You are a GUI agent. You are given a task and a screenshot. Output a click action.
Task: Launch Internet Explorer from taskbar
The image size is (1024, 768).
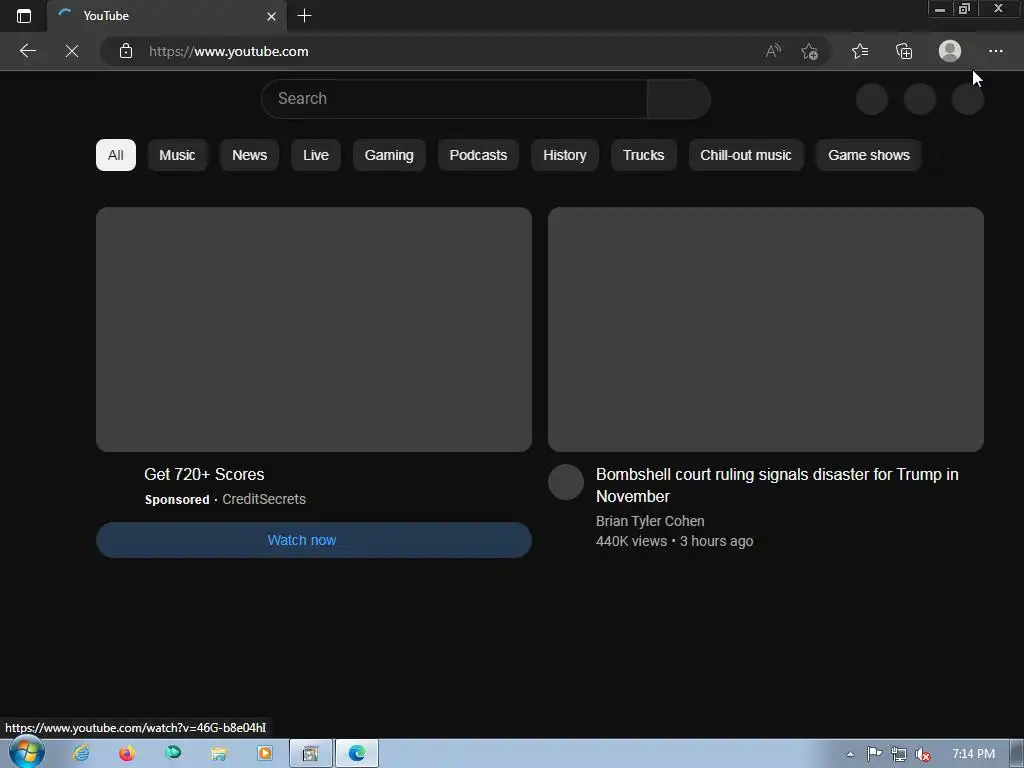[x=81, y=753]
